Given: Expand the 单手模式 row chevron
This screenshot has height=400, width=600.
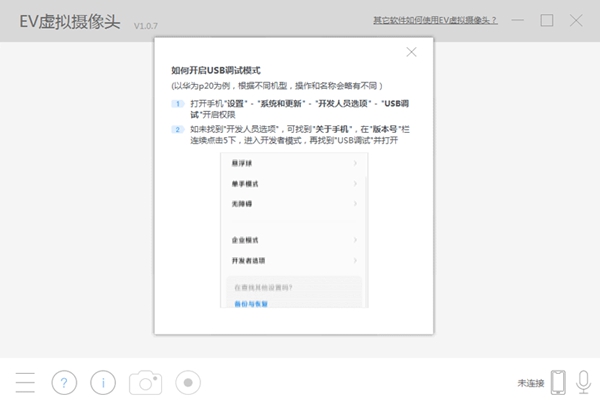Looking at the screenshot, I should (x=355, y=183).
